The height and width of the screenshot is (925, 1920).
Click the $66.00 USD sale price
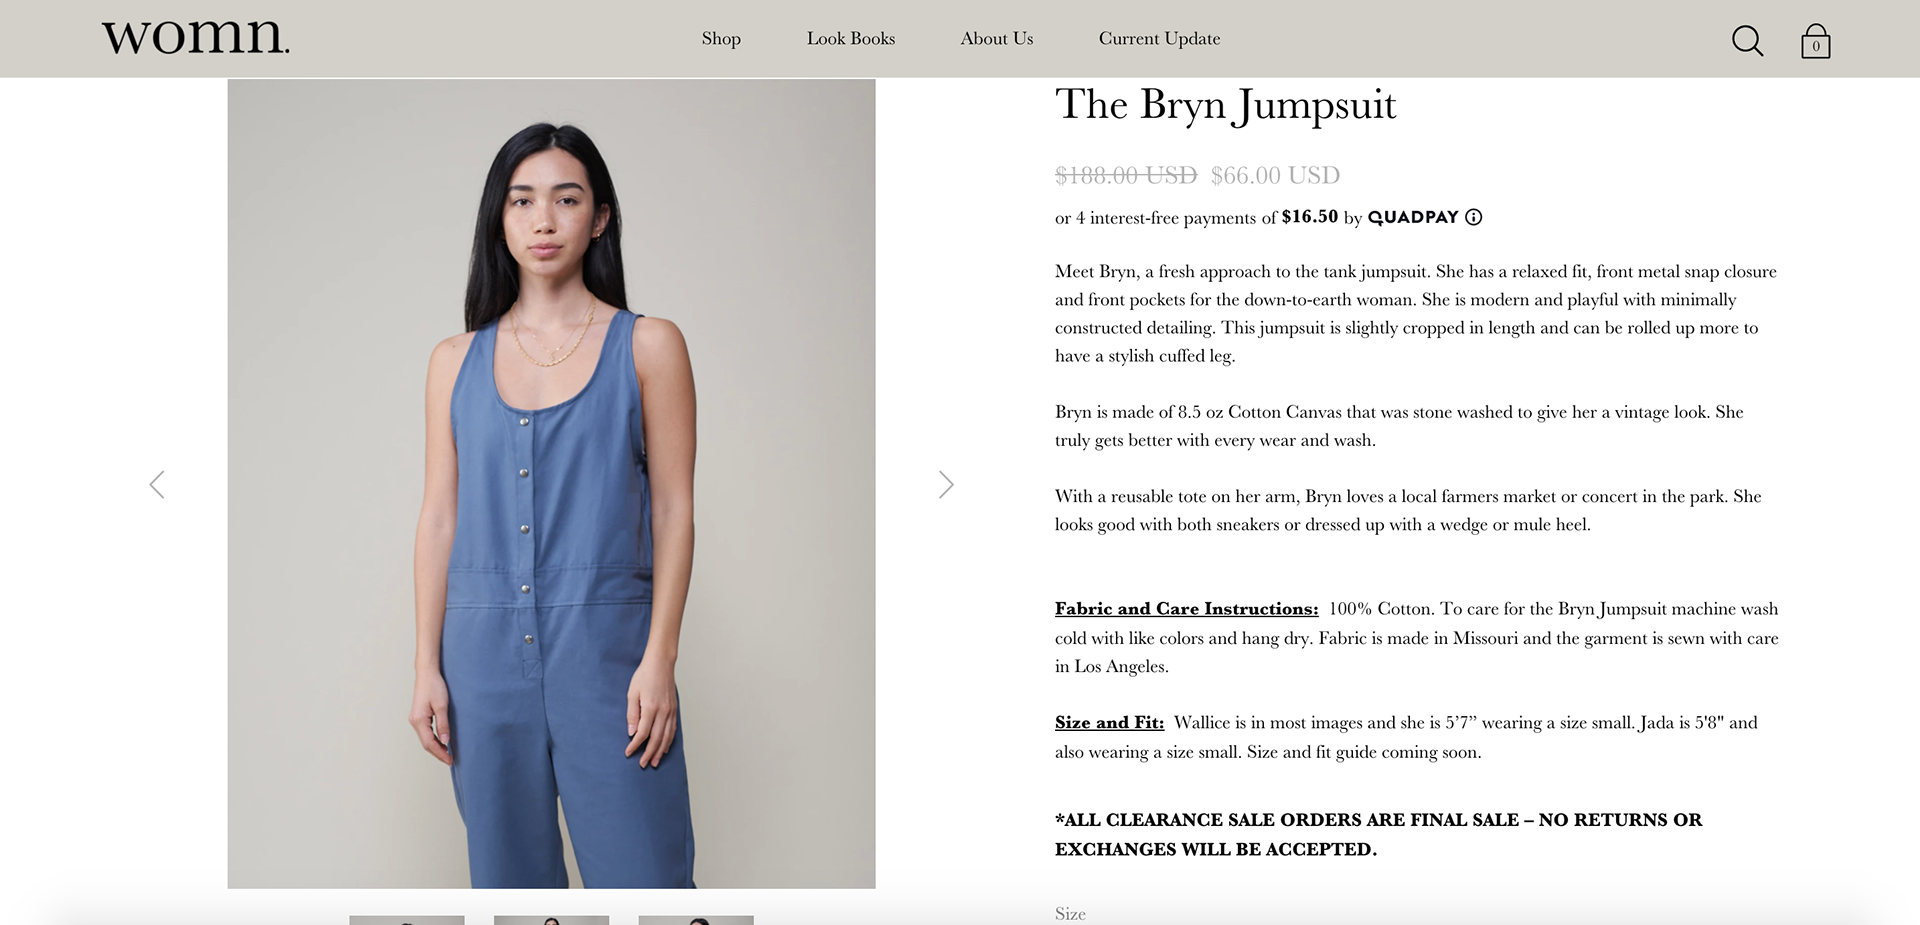(x=1275, y=176)
